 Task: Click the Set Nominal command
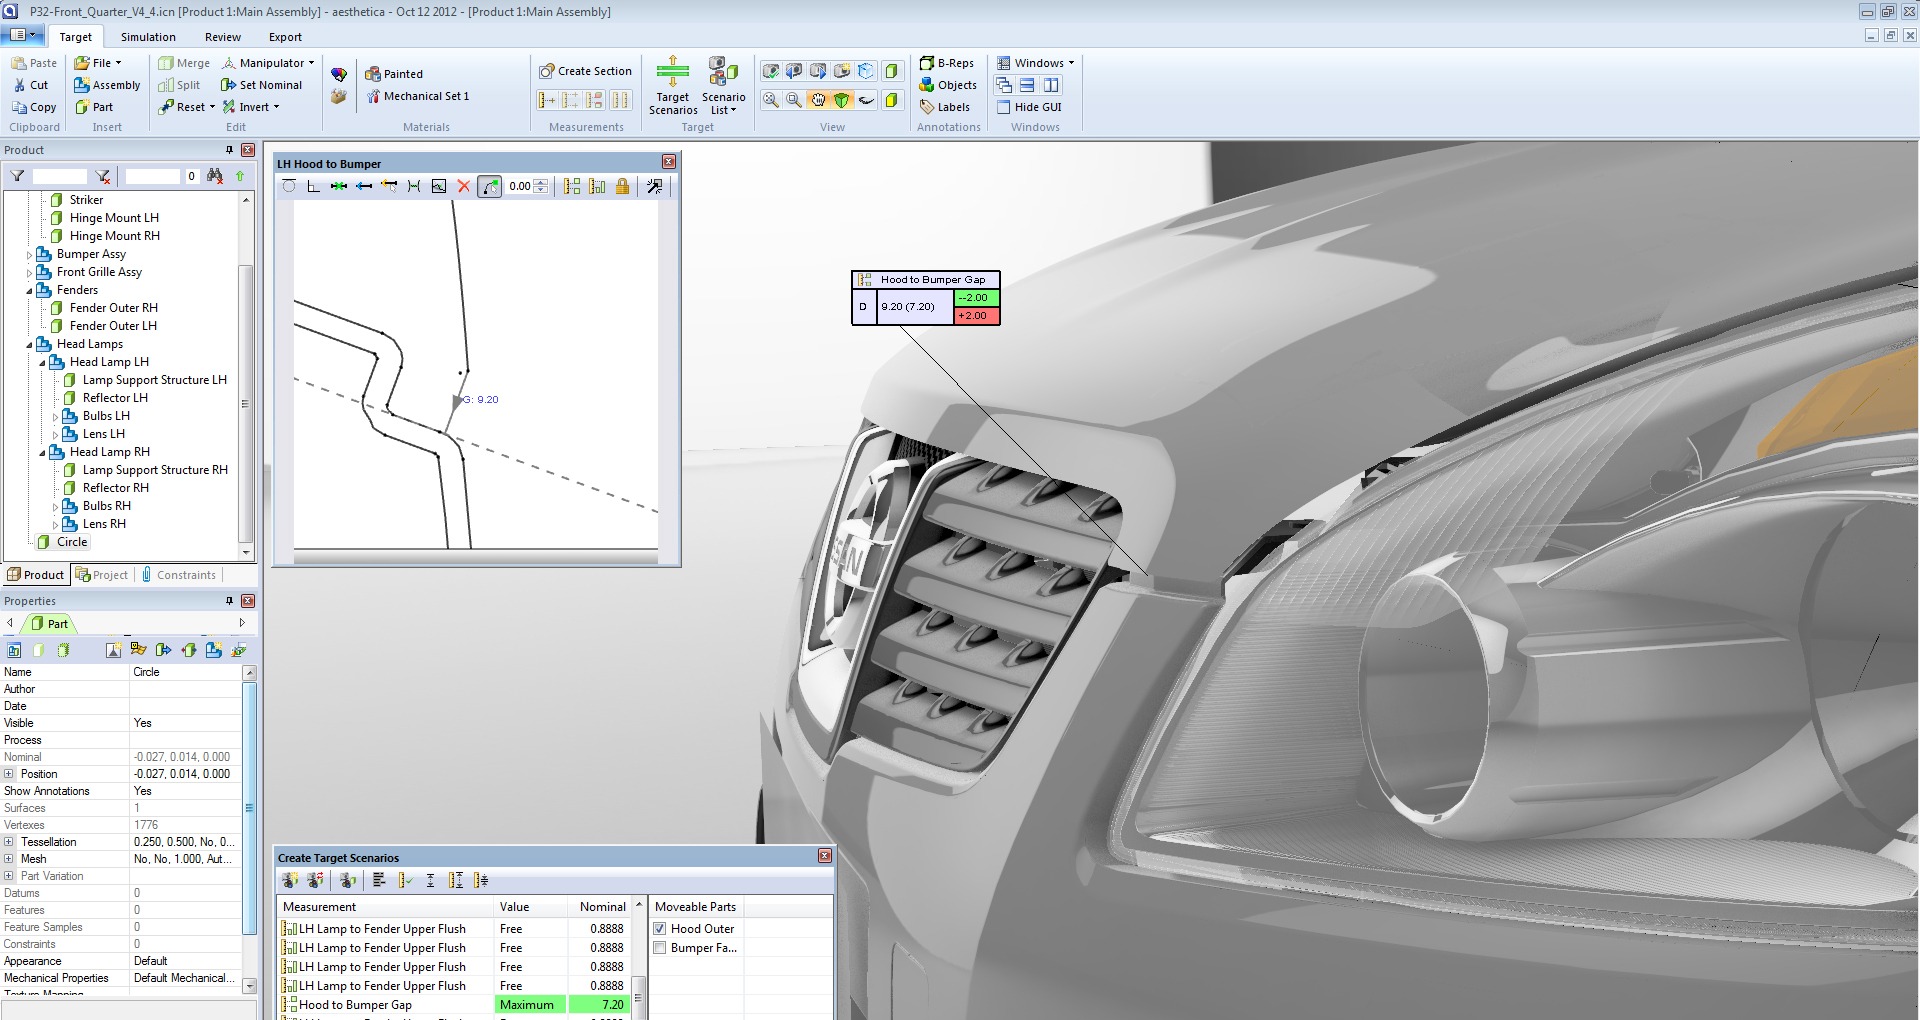point(261,85)
